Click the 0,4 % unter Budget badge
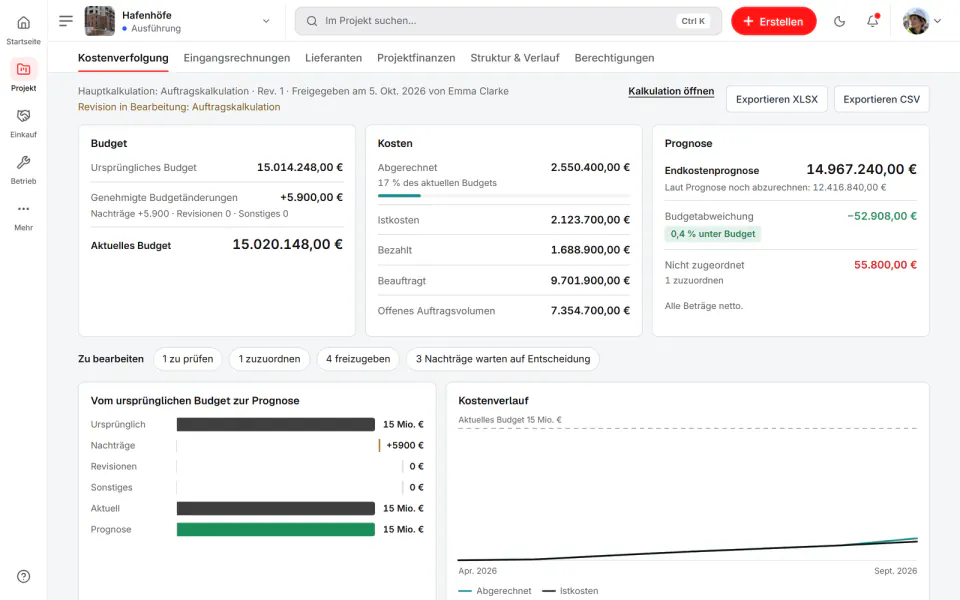Viewport: 960px width, 600px height. (713, 234)
